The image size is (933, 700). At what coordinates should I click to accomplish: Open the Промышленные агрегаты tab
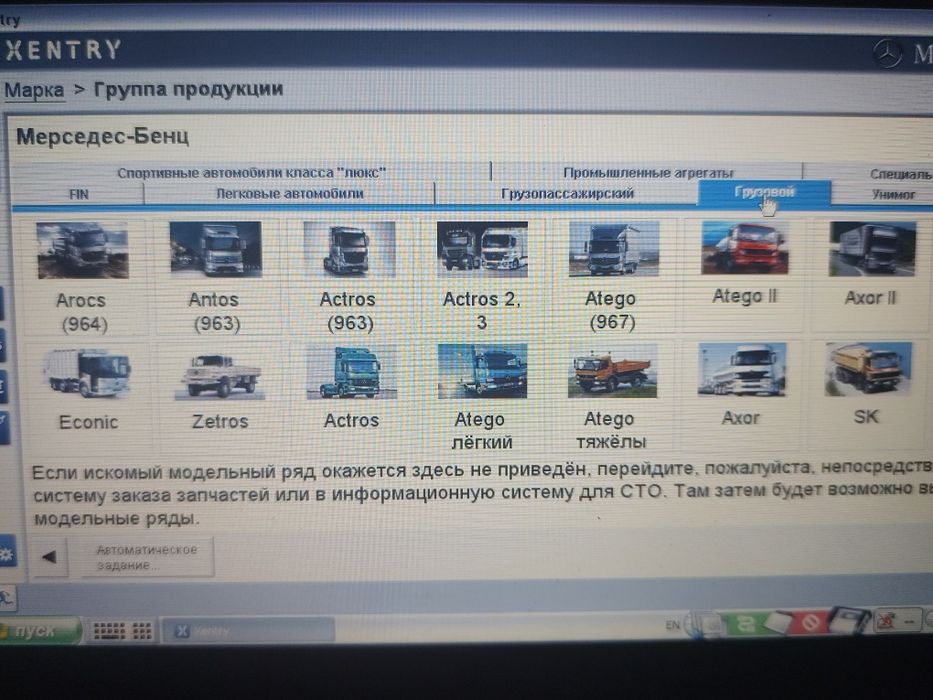(648, 173)
